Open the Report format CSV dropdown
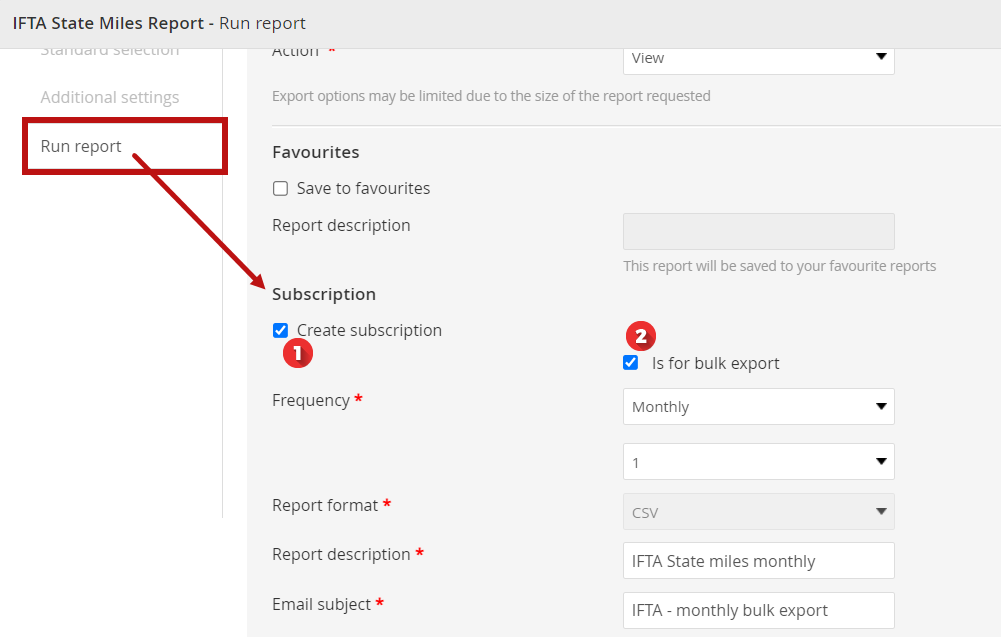The image size is (1001, 637). (x=758, y=511)
